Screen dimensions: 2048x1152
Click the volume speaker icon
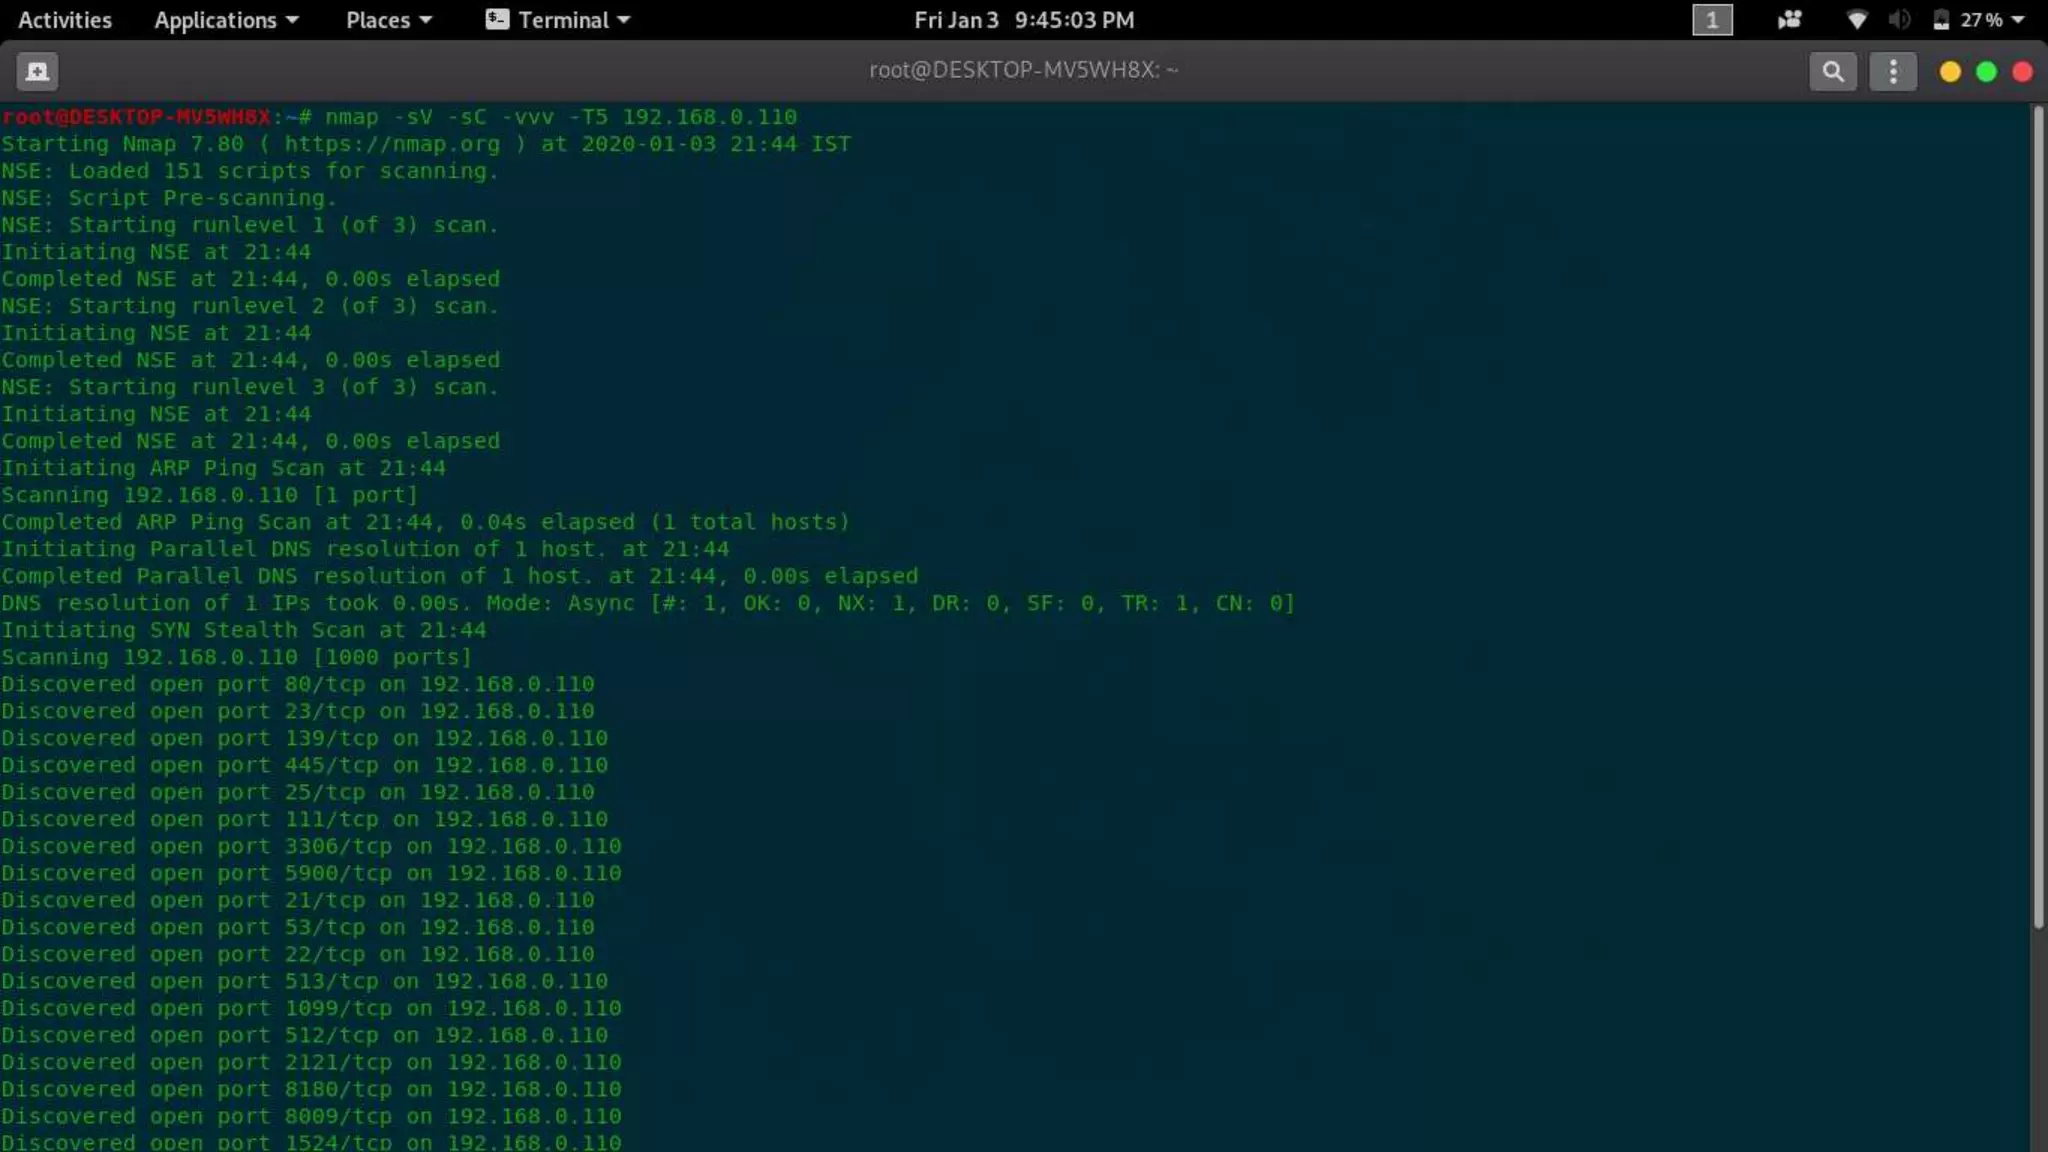click(1899, 20)
